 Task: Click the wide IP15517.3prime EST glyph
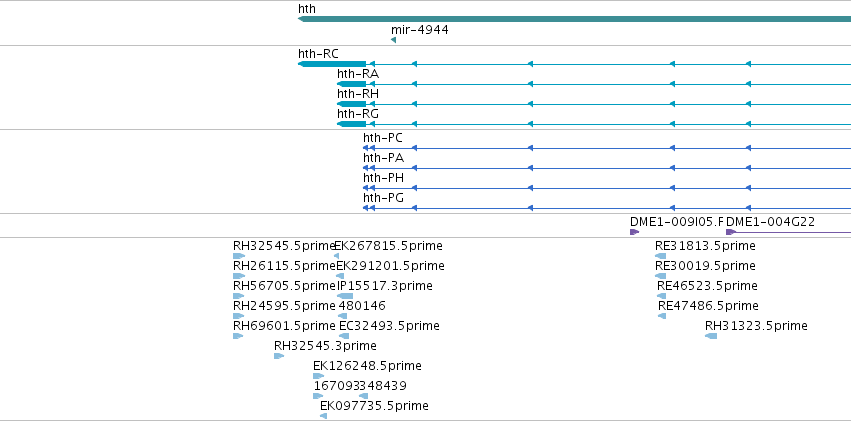pyautogui.click(x=345, y=296)
